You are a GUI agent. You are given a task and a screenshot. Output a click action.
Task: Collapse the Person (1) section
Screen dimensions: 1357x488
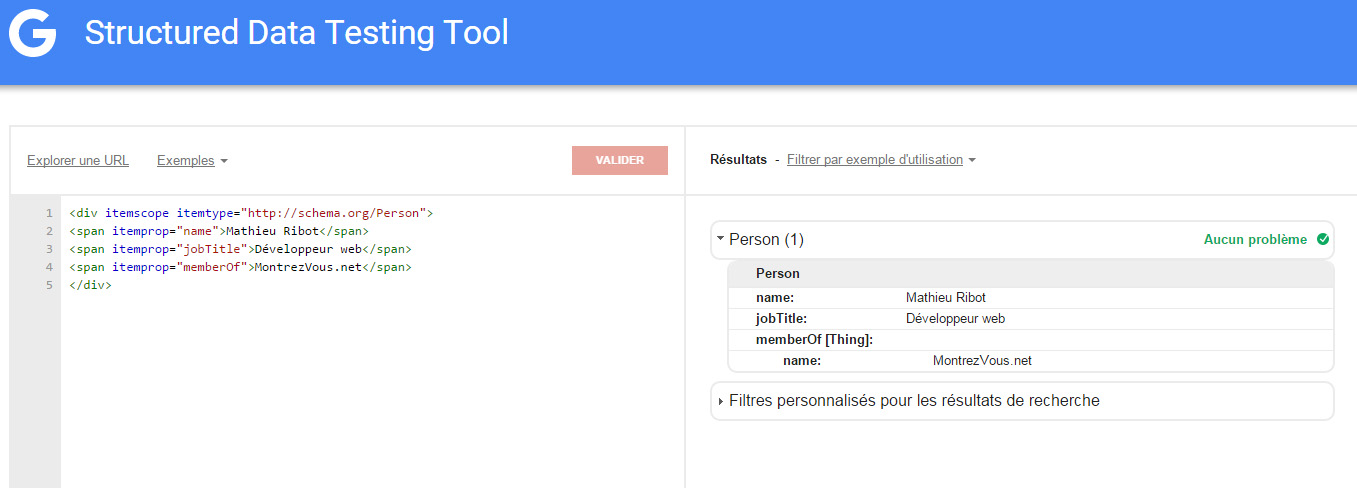[1022, 240]
